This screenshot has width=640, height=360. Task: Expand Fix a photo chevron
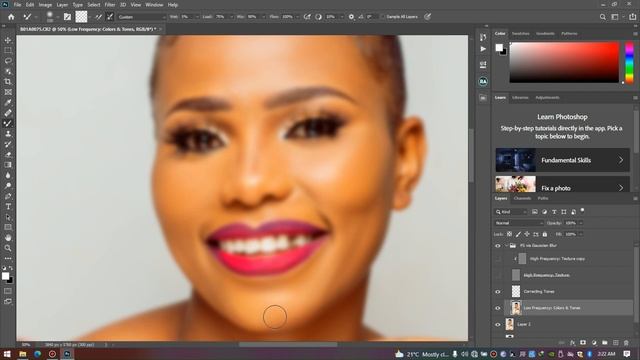pos(620,188)
